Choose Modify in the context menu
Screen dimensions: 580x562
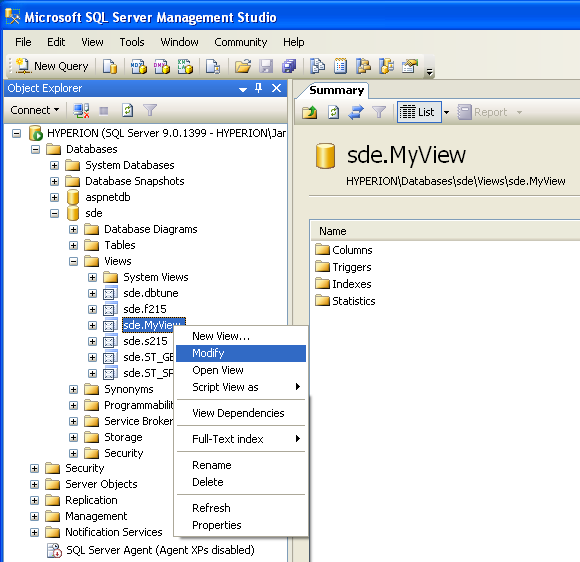(x=241, y=353)
